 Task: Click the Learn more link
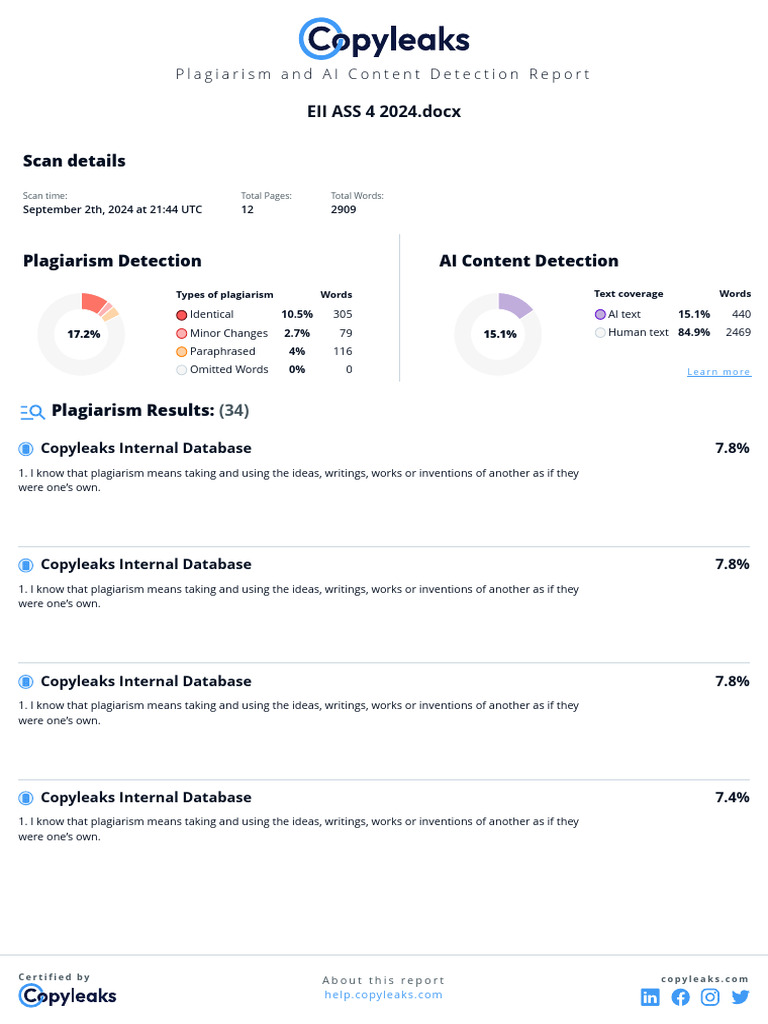718,372
